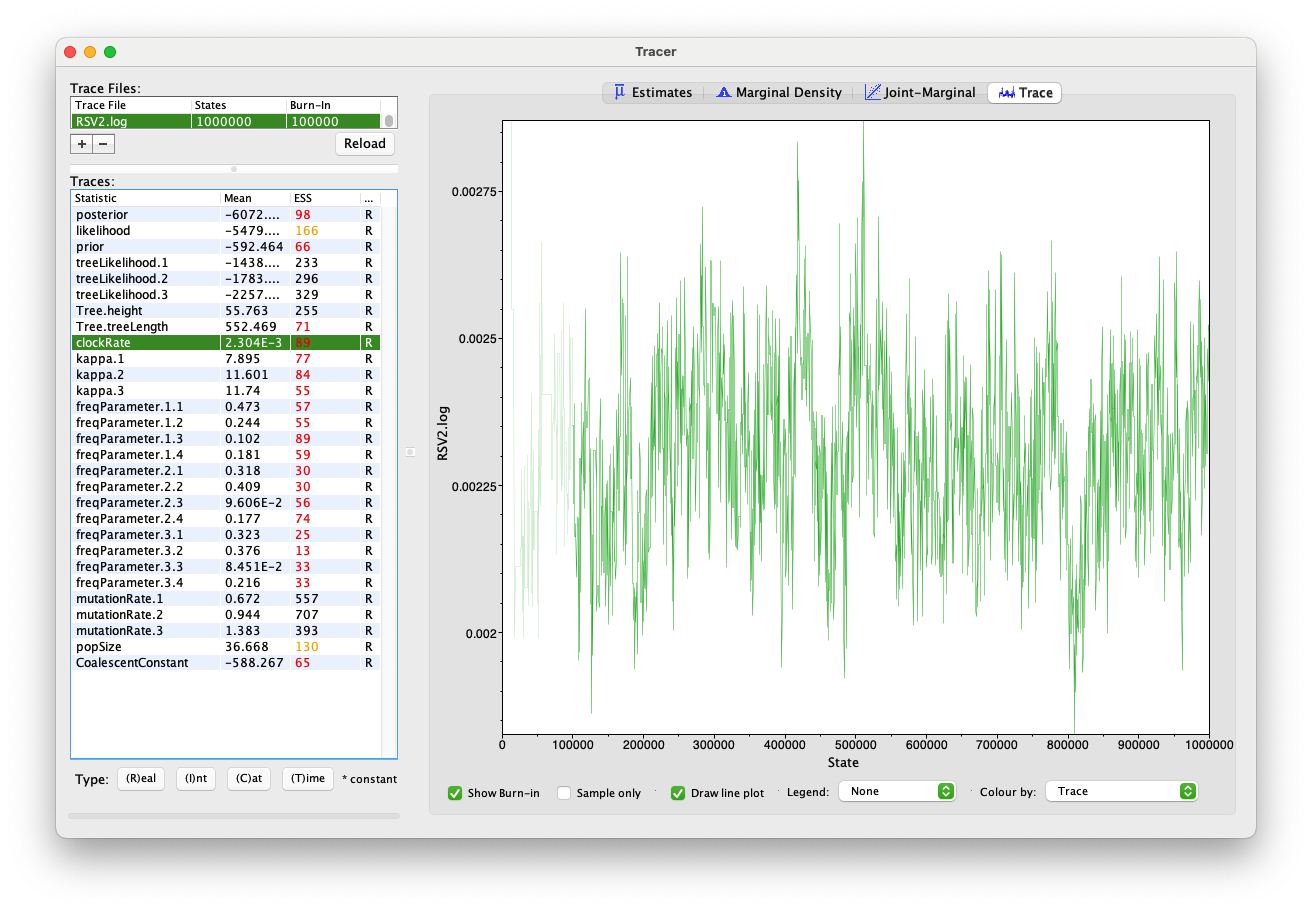Click the ESS column header to sort
This screenshot has height=912, width=1312.
pyautogui.click(x=325, y=198)
